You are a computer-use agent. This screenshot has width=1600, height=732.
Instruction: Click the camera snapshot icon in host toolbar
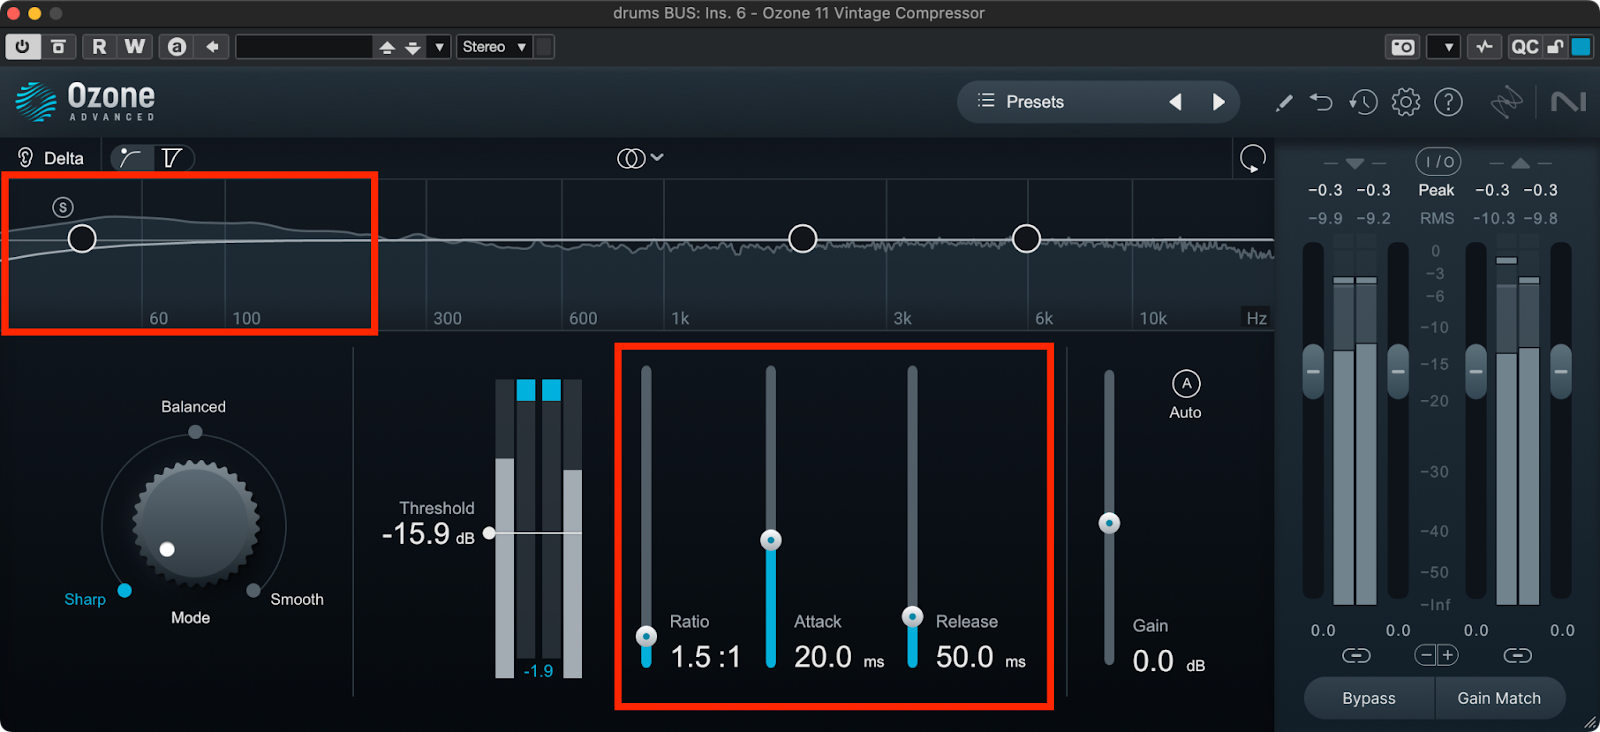click(1402, 47)
